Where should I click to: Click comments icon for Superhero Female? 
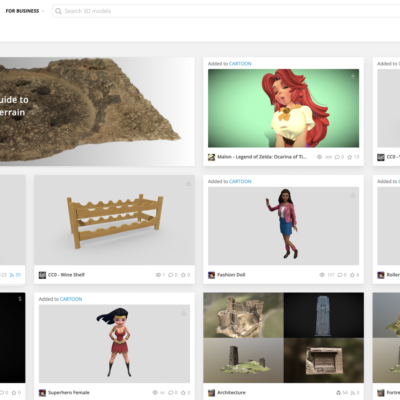(x=171, y=393)
